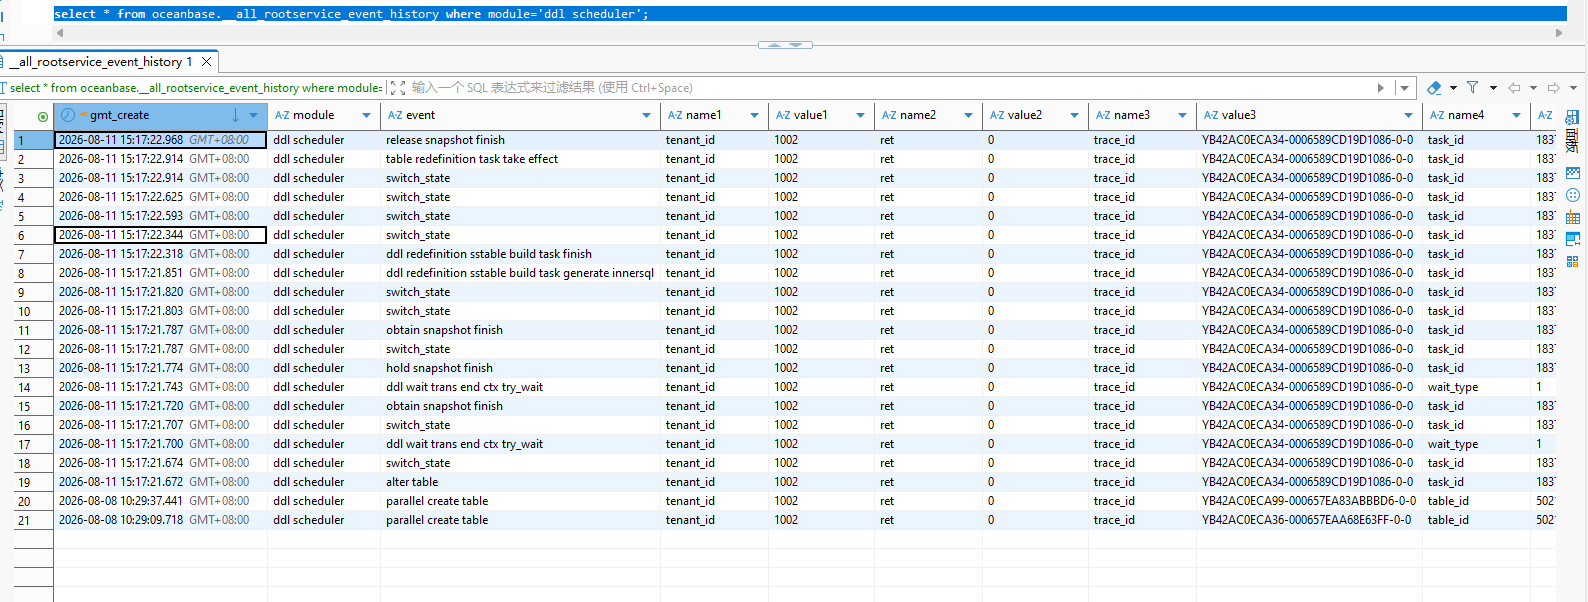Click 'alter table' event cell

point(520,483)
